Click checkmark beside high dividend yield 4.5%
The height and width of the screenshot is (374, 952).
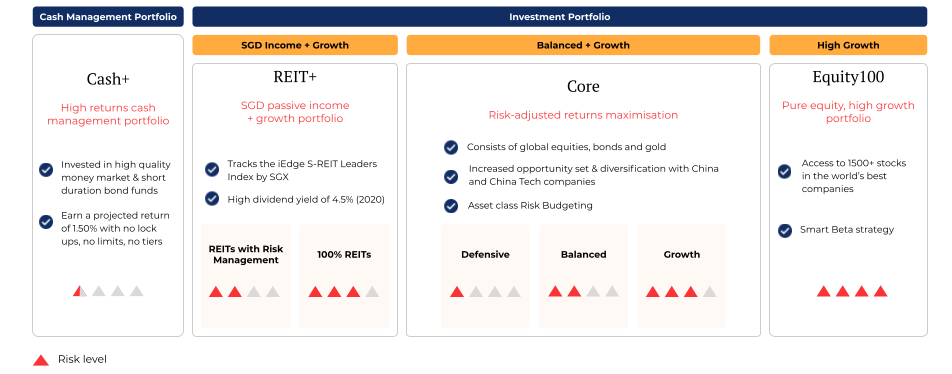(212, 199)
